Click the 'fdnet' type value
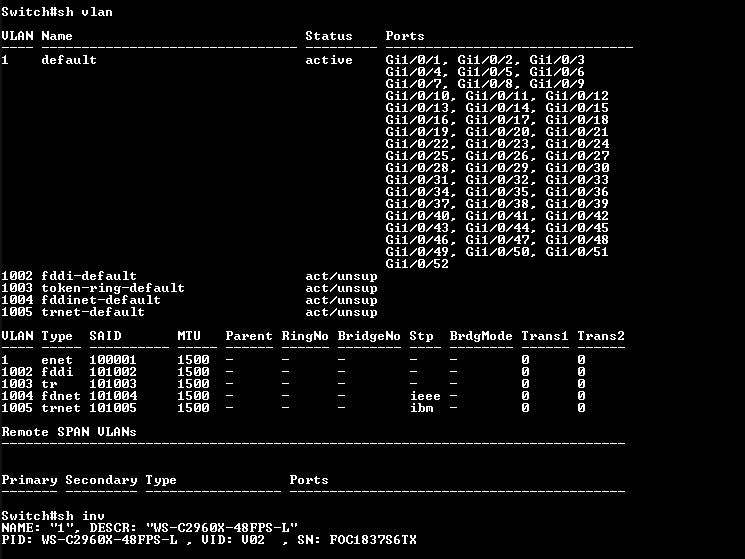The image size is (745, 559). [61, 396]
